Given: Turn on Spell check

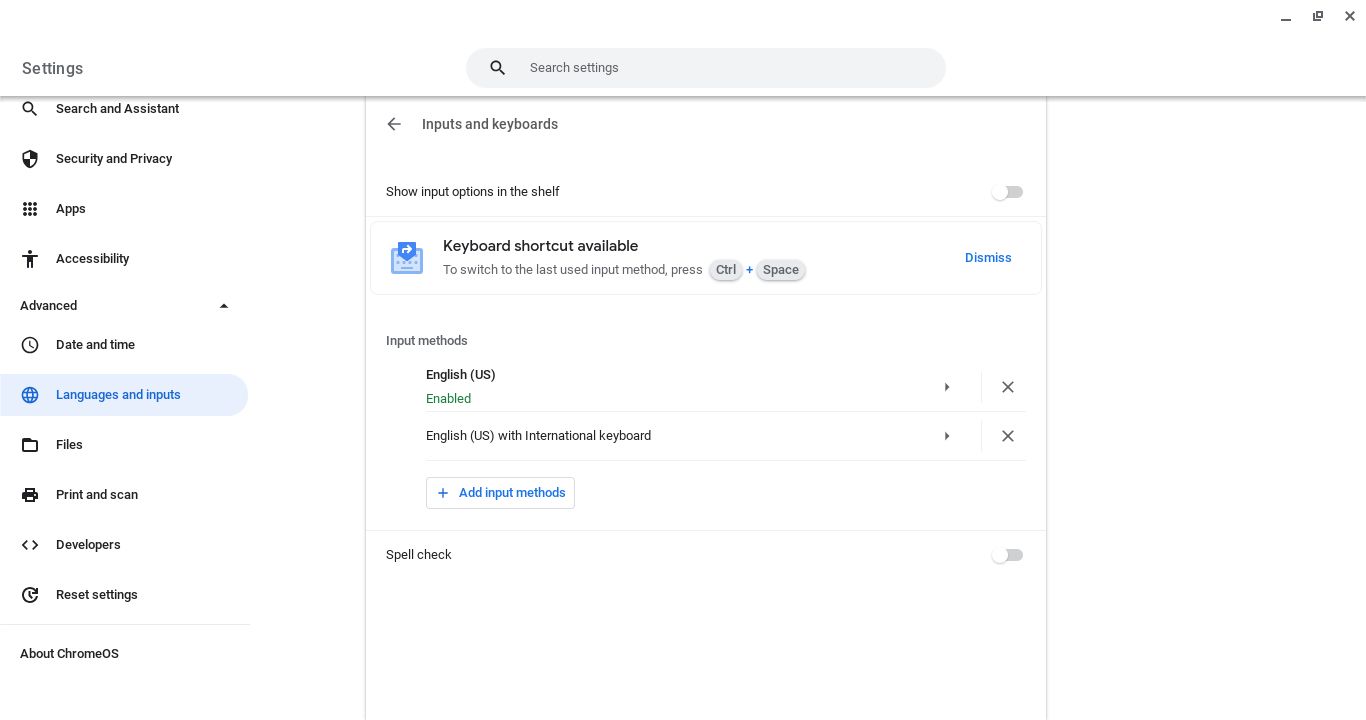Looking at the screenshot, I should pos(1007,555).
